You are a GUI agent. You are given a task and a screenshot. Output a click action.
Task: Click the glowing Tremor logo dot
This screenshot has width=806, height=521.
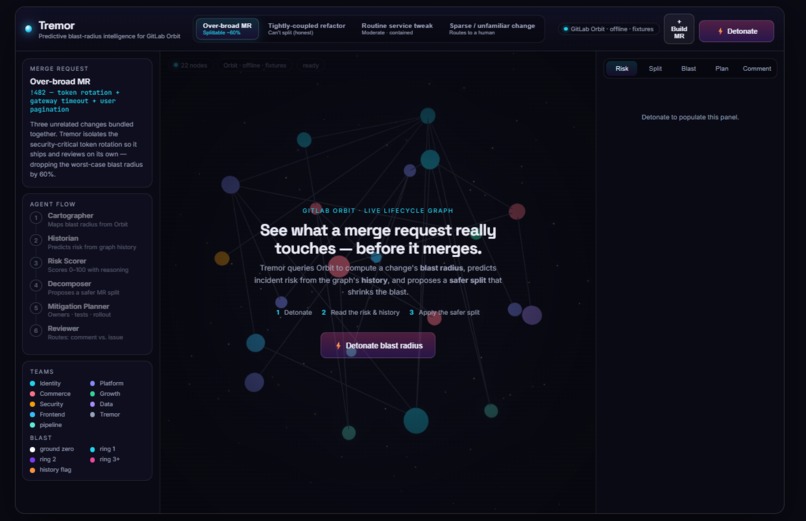click(28, 29)
